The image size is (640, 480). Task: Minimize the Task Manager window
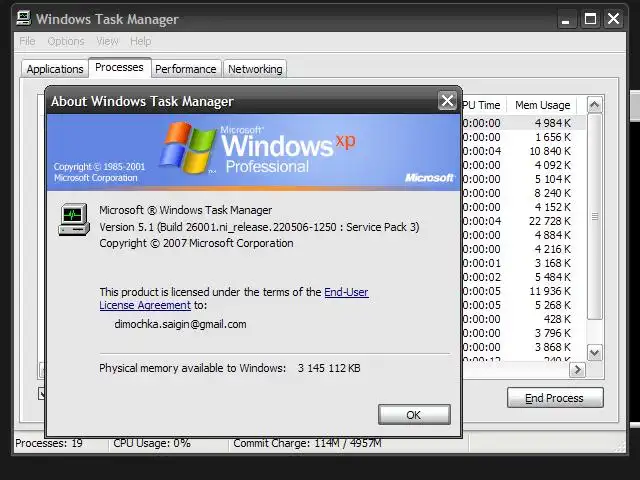pyautogui.click(x=566, y=19)
